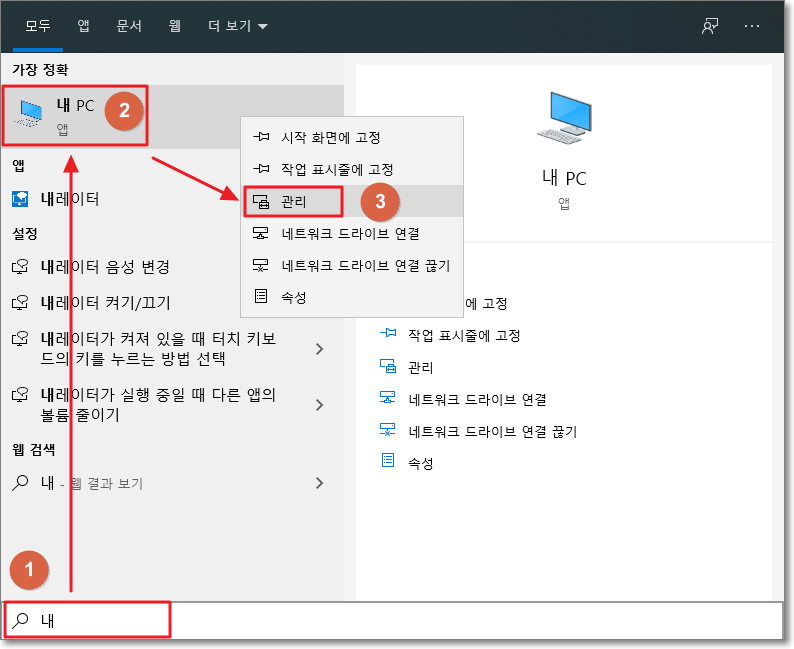
Task: Click 네트워크 드라이브 연결 in preview pane
Action: (x=478, y=399)
